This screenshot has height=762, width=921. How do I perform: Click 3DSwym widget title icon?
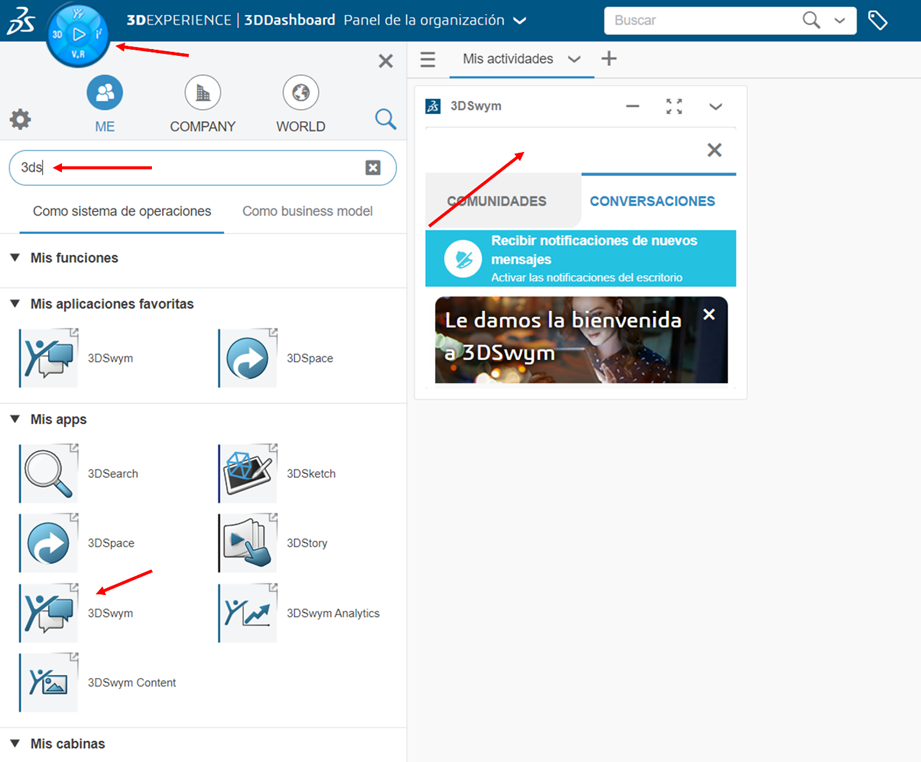[x=433, y=106]
